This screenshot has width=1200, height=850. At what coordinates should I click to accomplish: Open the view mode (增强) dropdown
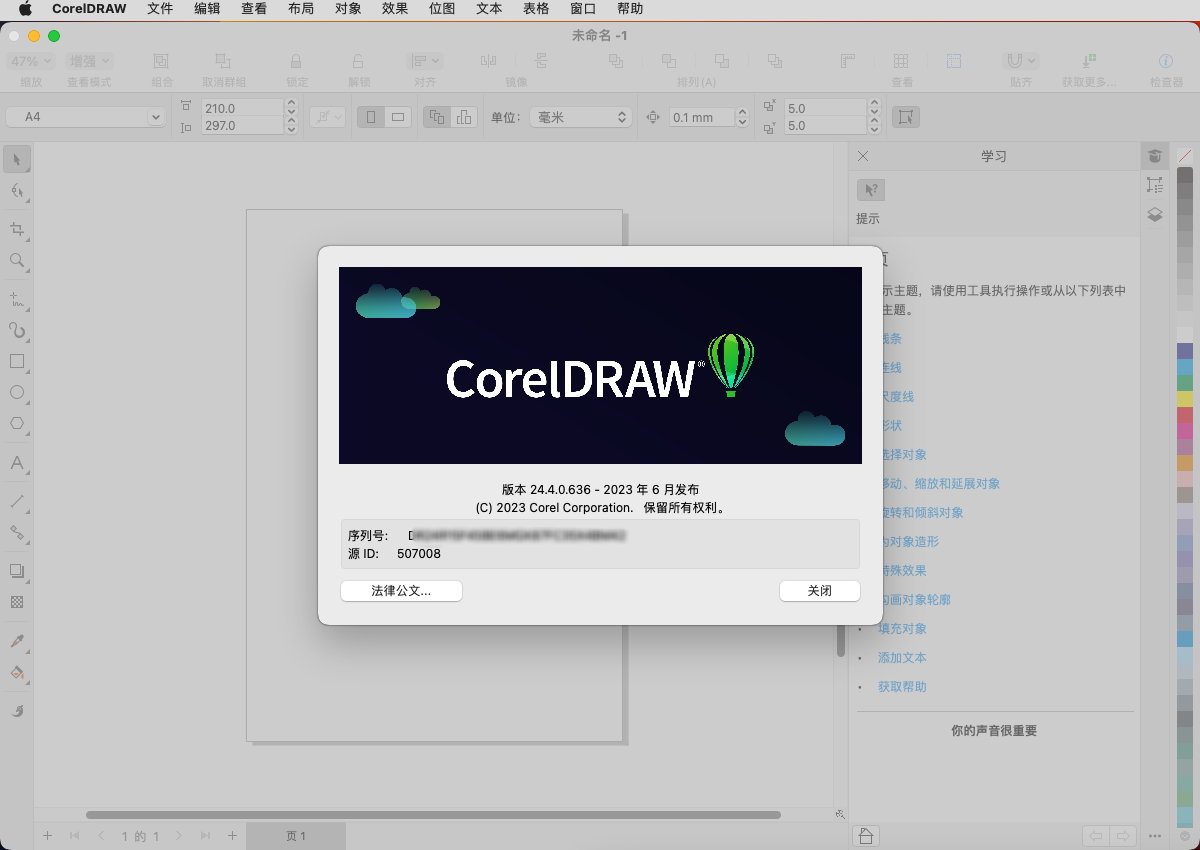pyautogui.click(x=90, y=61)
